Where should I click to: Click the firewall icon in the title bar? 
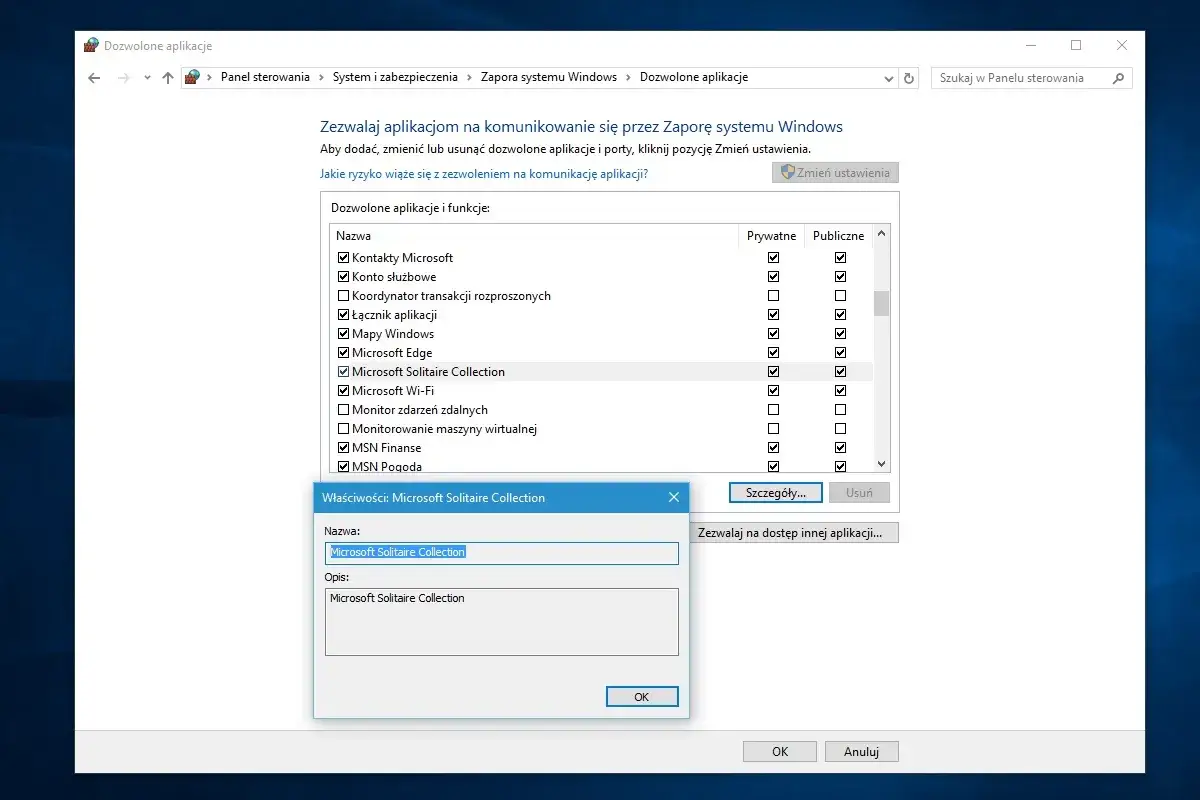pos(90,44)
